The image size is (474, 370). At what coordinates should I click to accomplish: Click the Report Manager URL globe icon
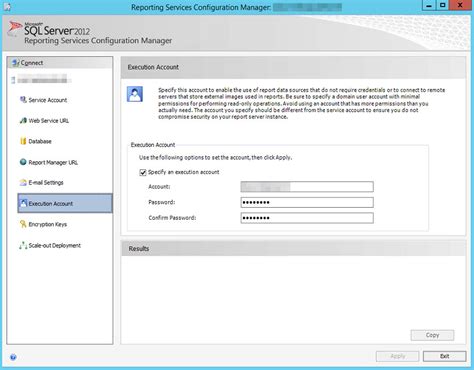23,162
